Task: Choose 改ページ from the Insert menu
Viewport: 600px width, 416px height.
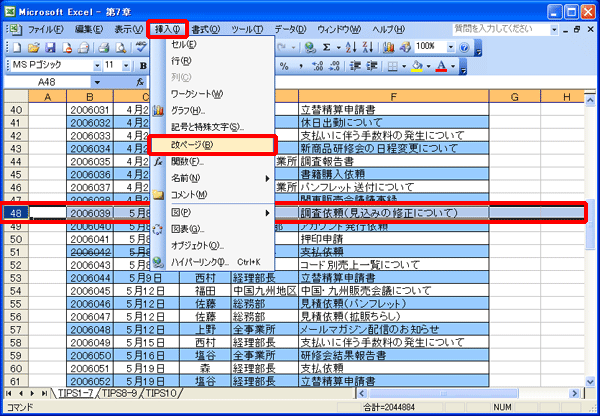Action: (x=212, y=145)
